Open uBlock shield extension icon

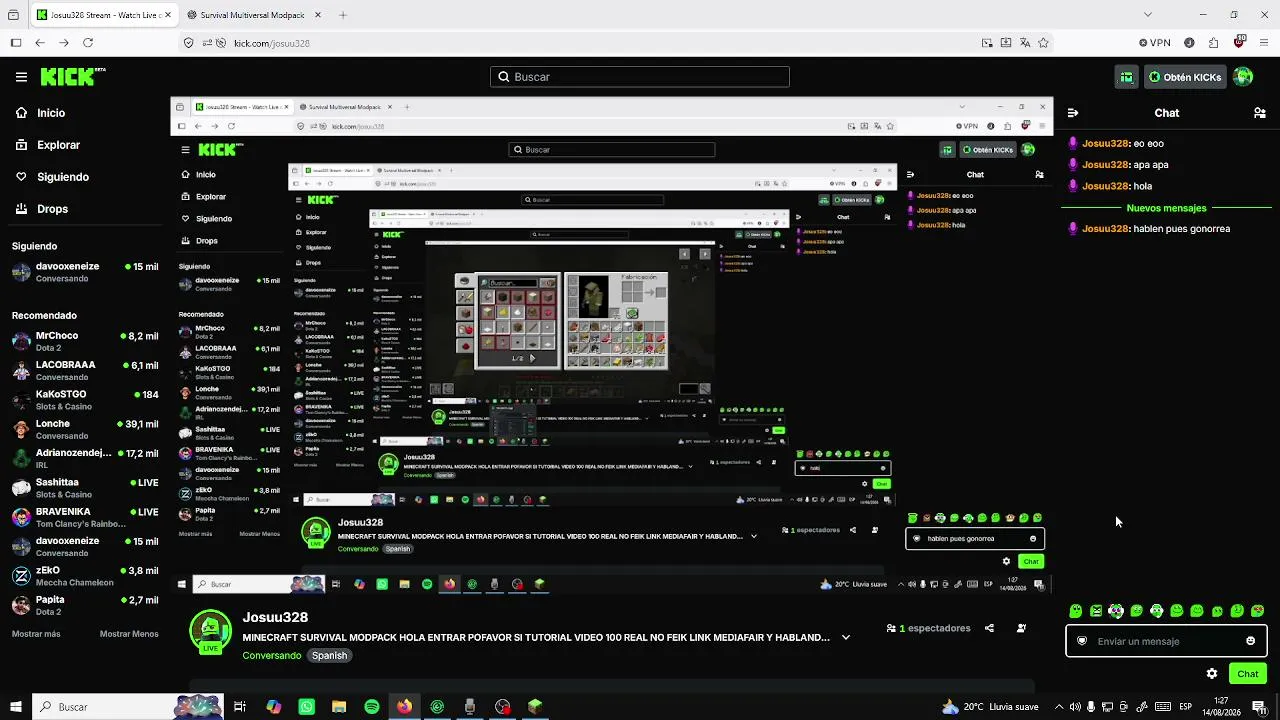(x=1240, y=43)
